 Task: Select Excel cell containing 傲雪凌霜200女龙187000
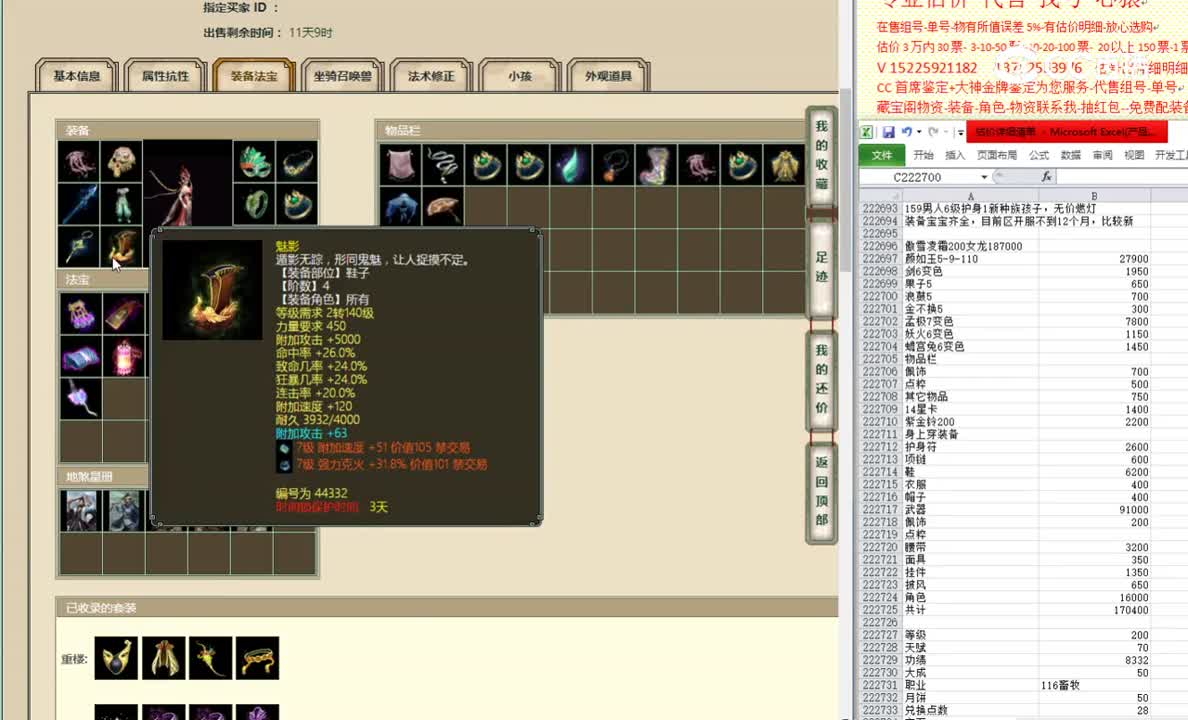[970, 246]
